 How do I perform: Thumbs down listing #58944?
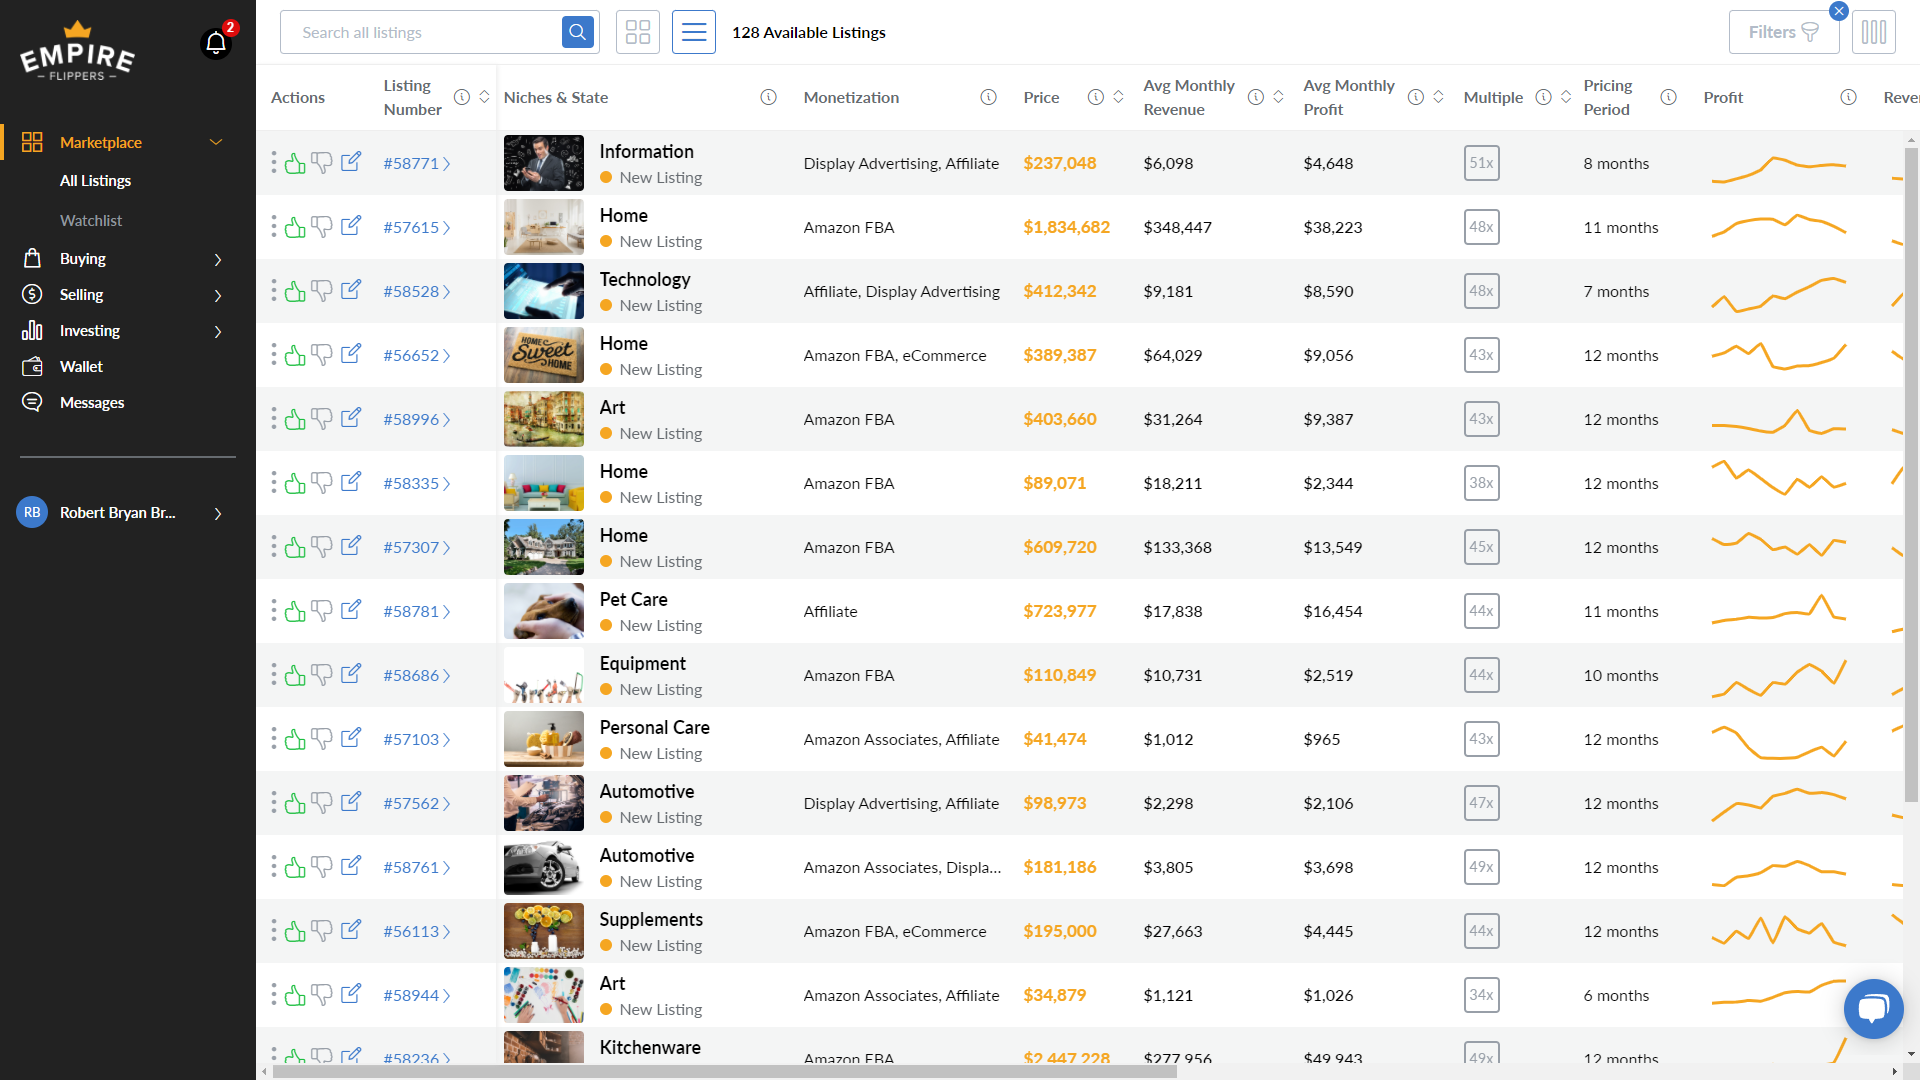pyautogui.click(x=322, y=995)
